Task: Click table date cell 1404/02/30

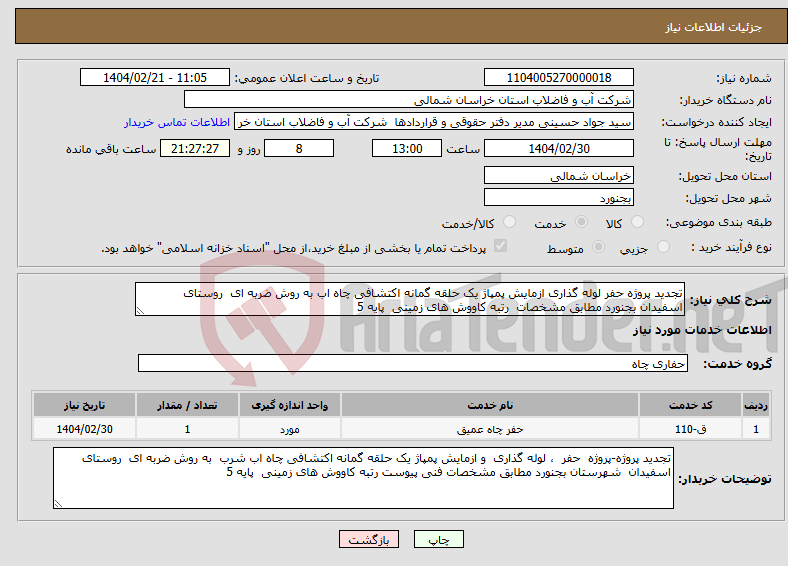Action: click(84, 429)
